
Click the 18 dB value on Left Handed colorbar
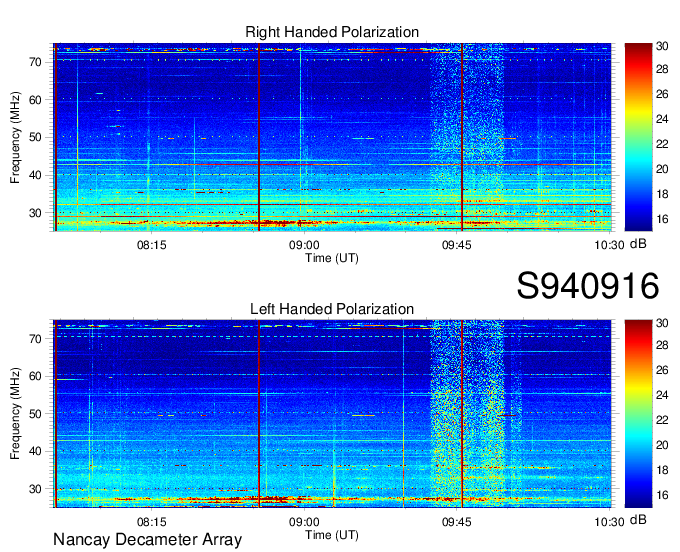click(662, 470)
